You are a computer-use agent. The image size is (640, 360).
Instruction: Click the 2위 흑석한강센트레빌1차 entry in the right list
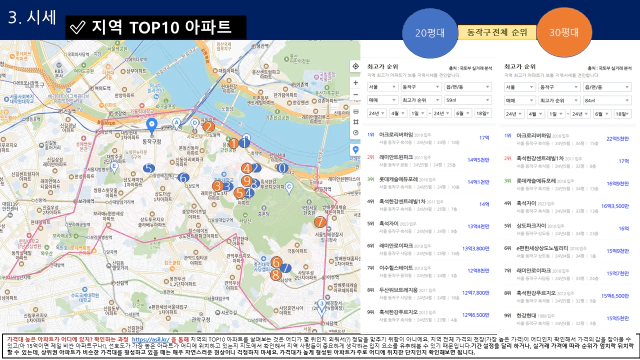point(567,162)
